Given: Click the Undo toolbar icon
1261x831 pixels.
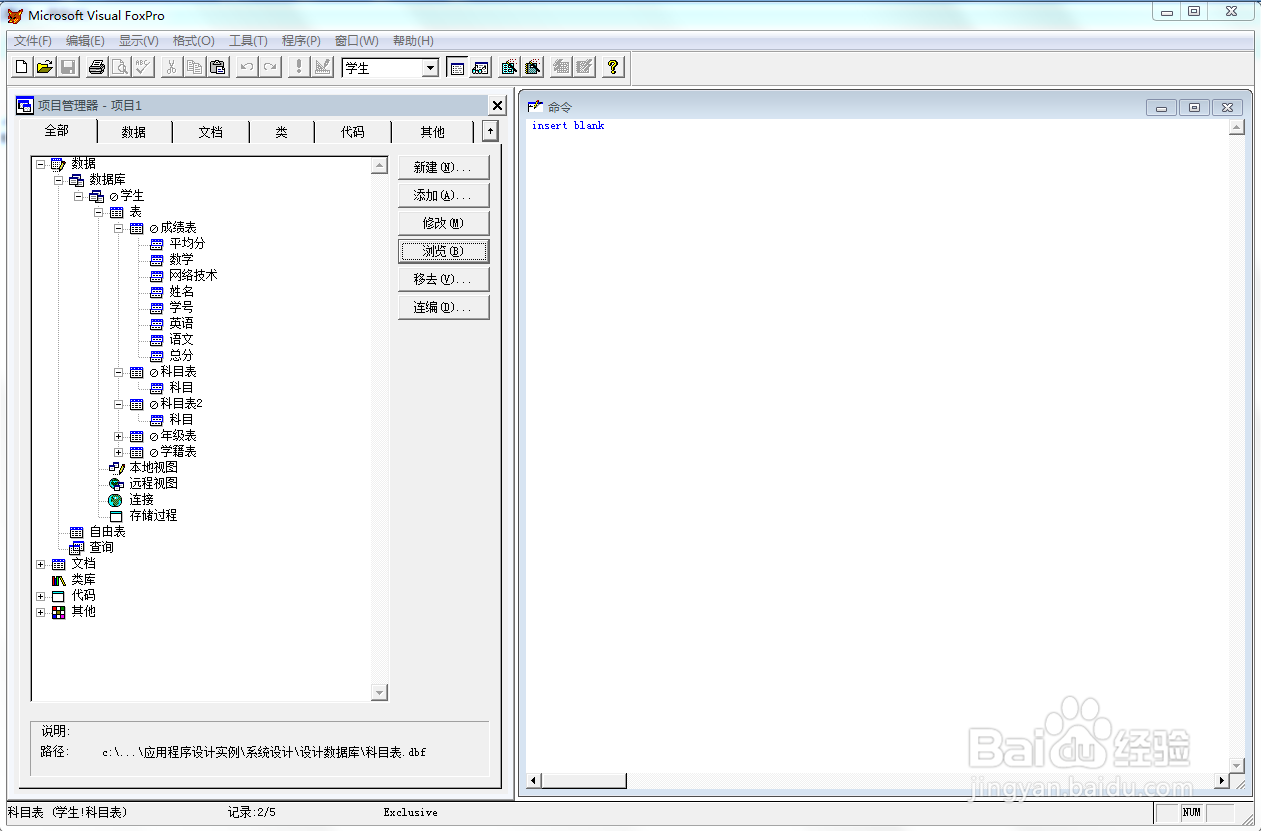Looking at the screenshot, I should click(247, 67).
